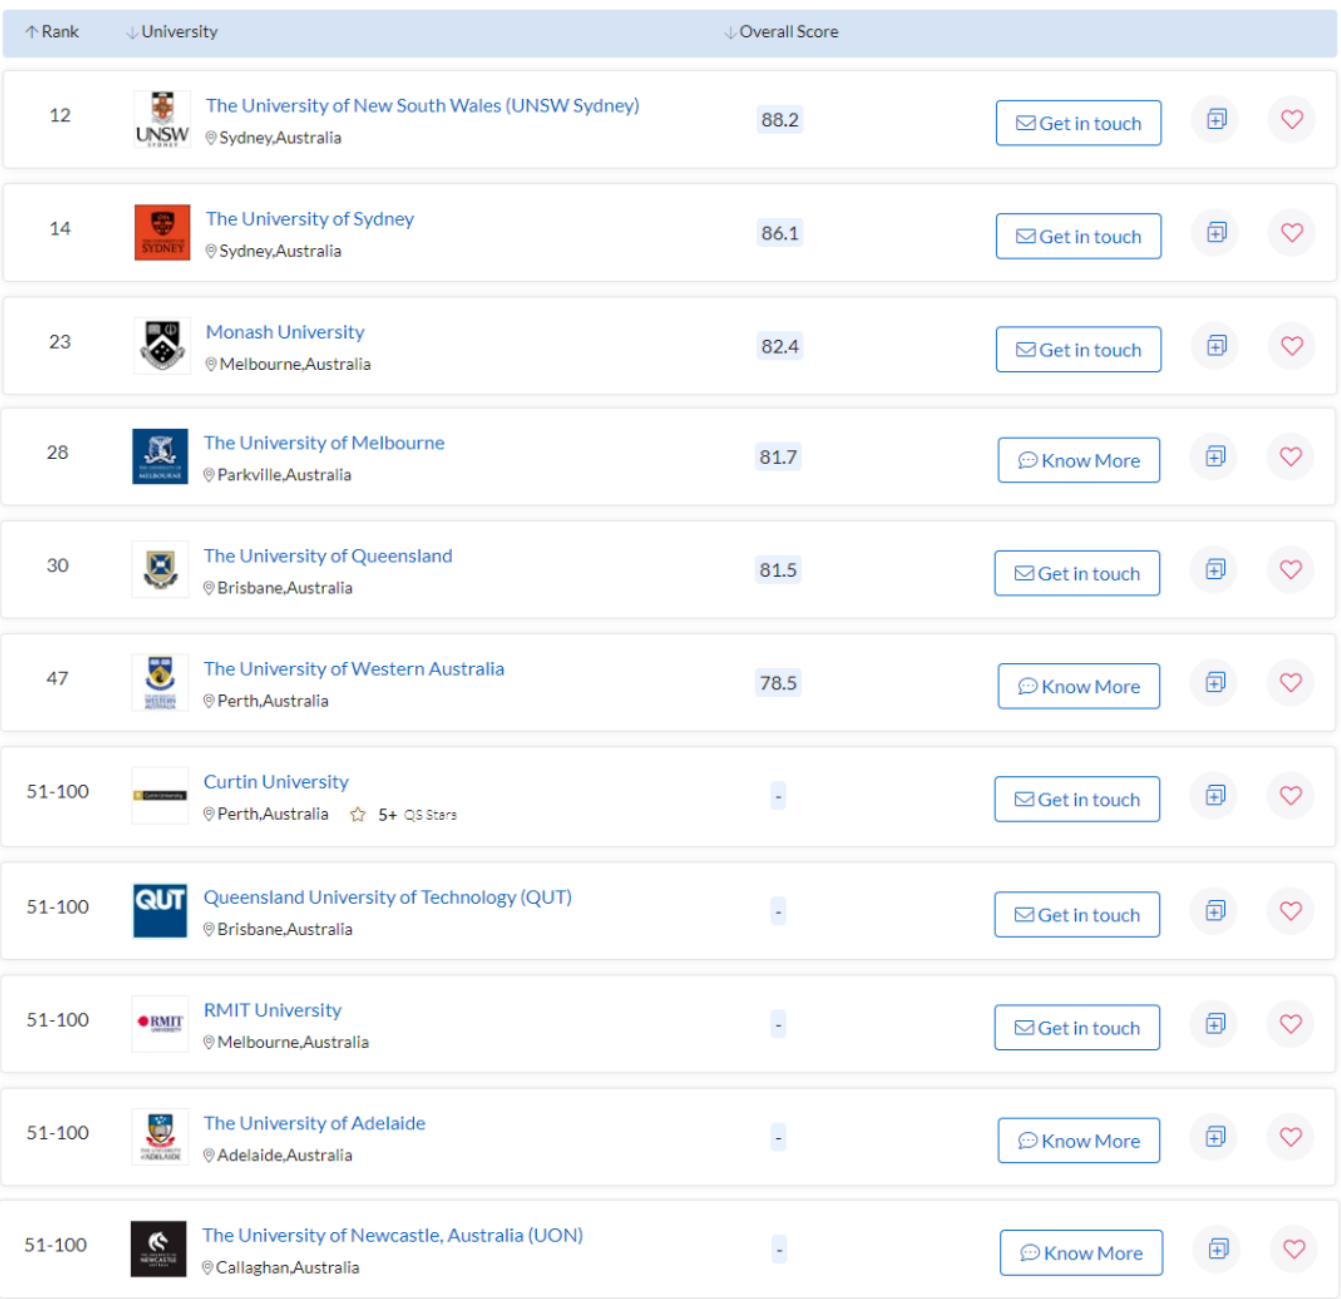The image size is (1341, 1299).
Task: Sort table by Rank column
Action: pos(52,32)
